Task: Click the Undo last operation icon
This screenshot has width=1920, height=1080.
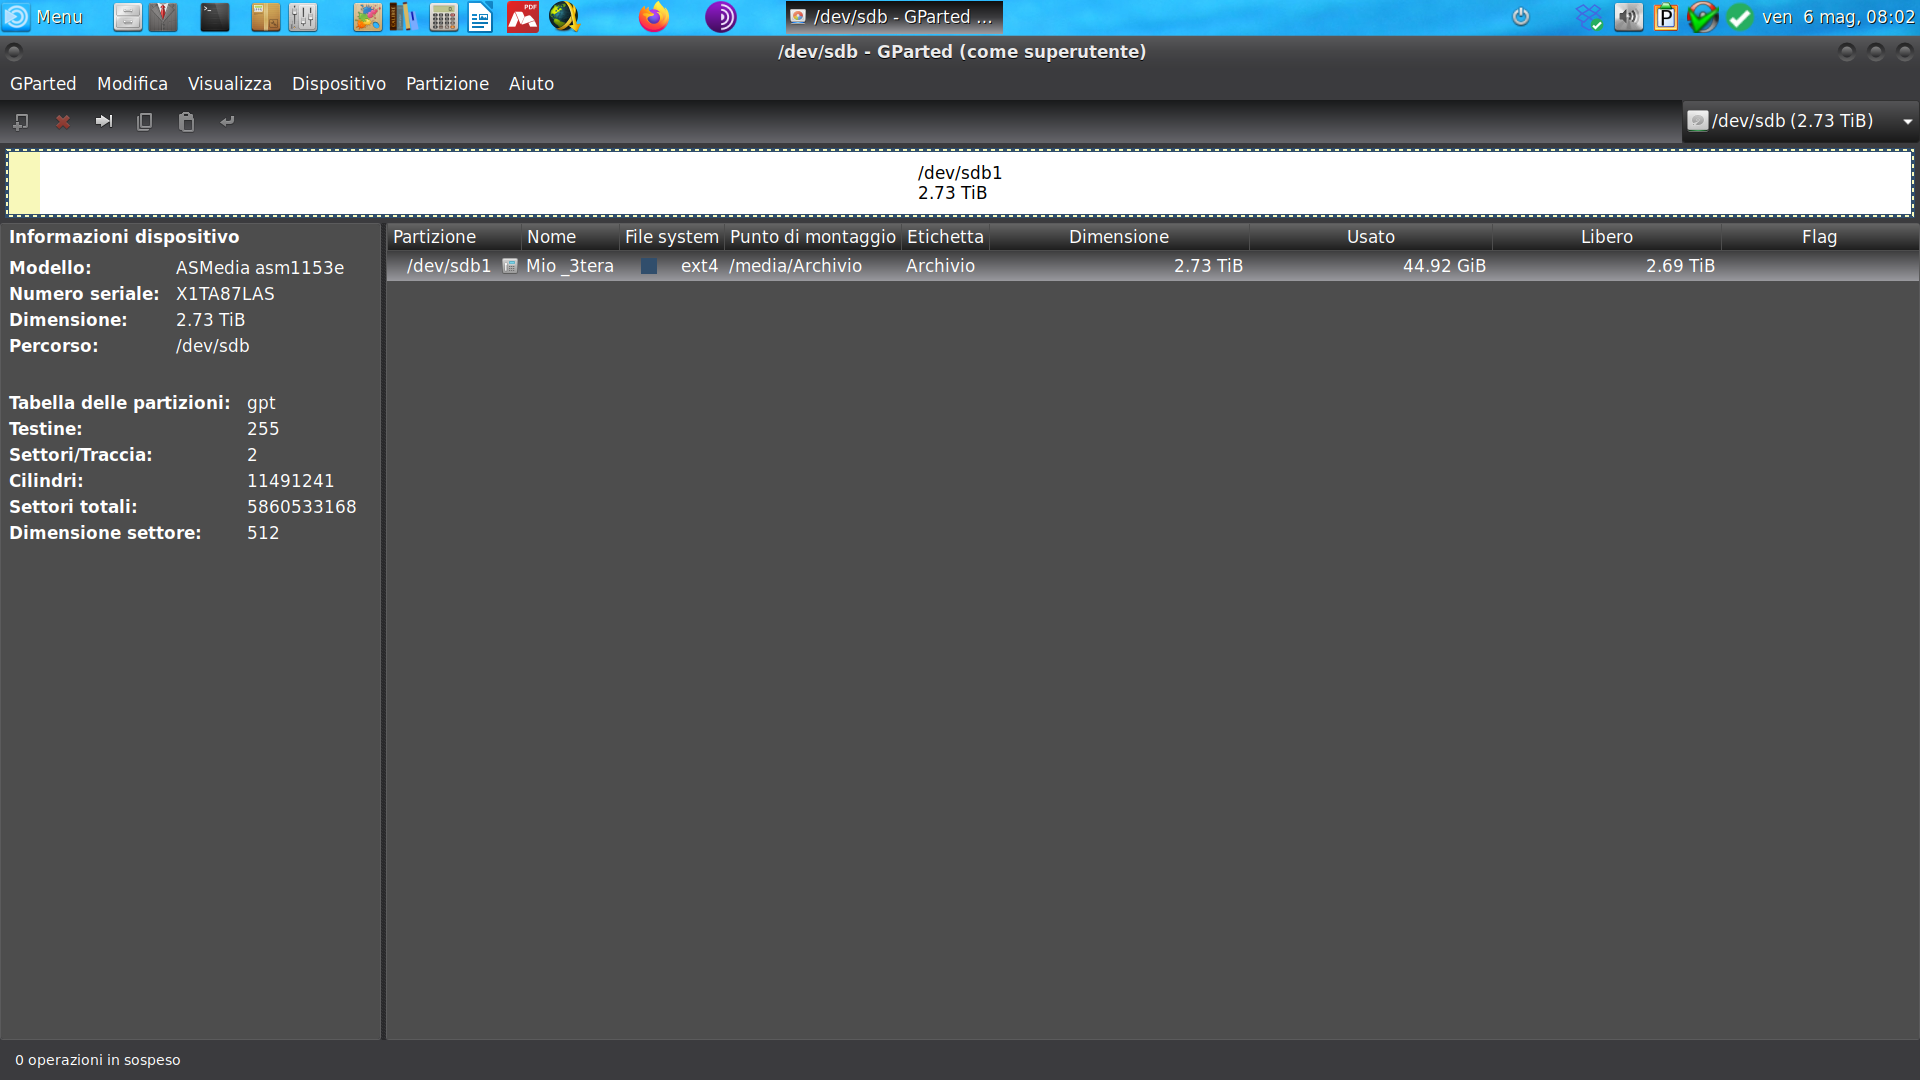Action: click(228, 121)
